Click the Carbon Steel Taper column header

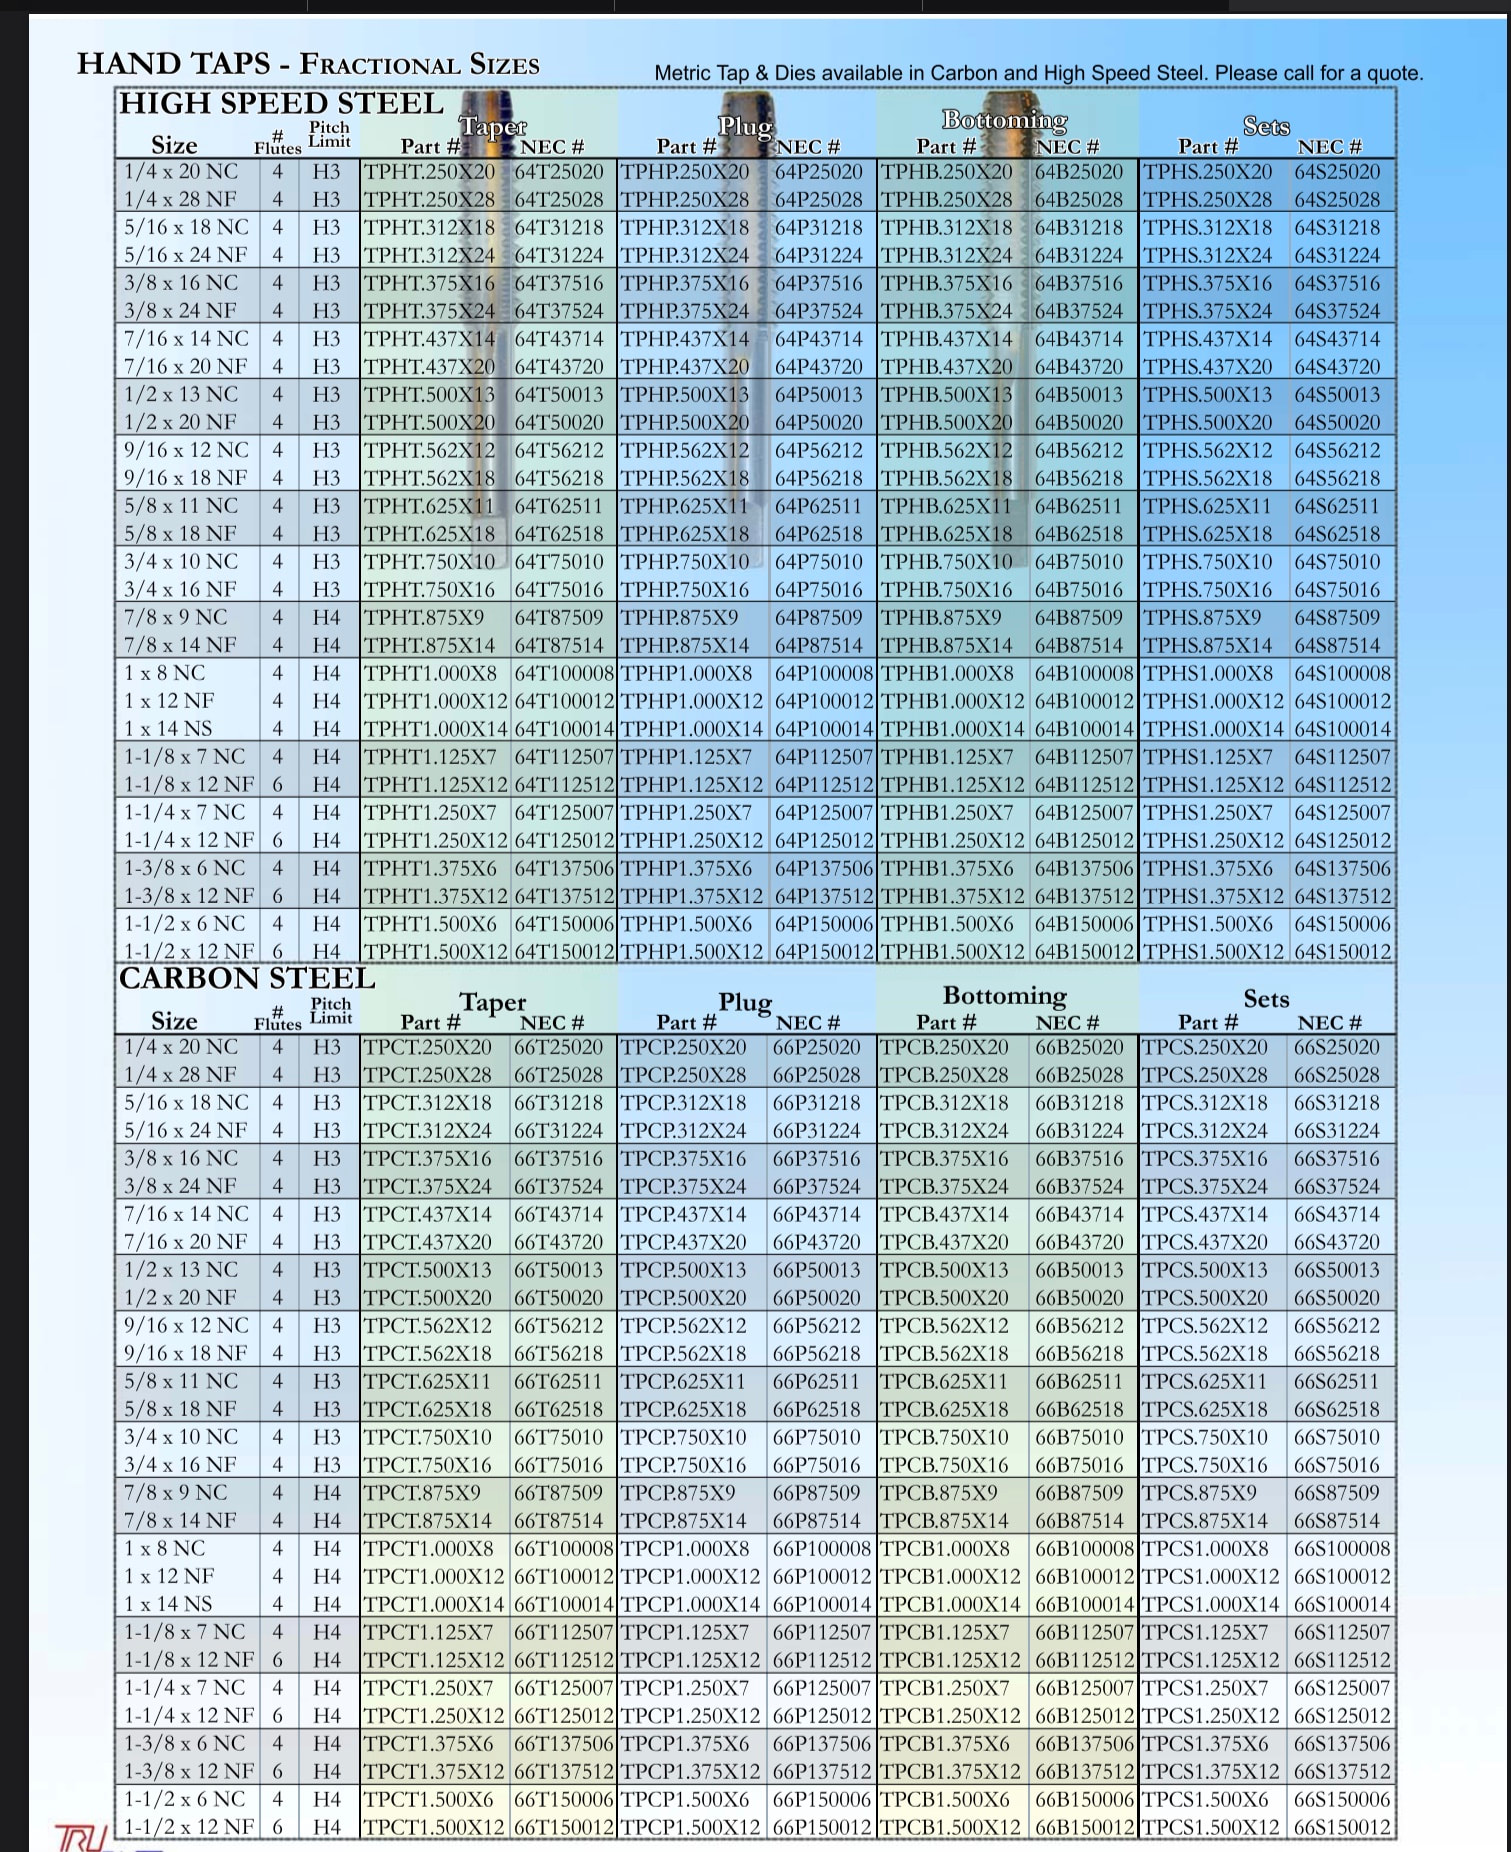point(493,1002)
